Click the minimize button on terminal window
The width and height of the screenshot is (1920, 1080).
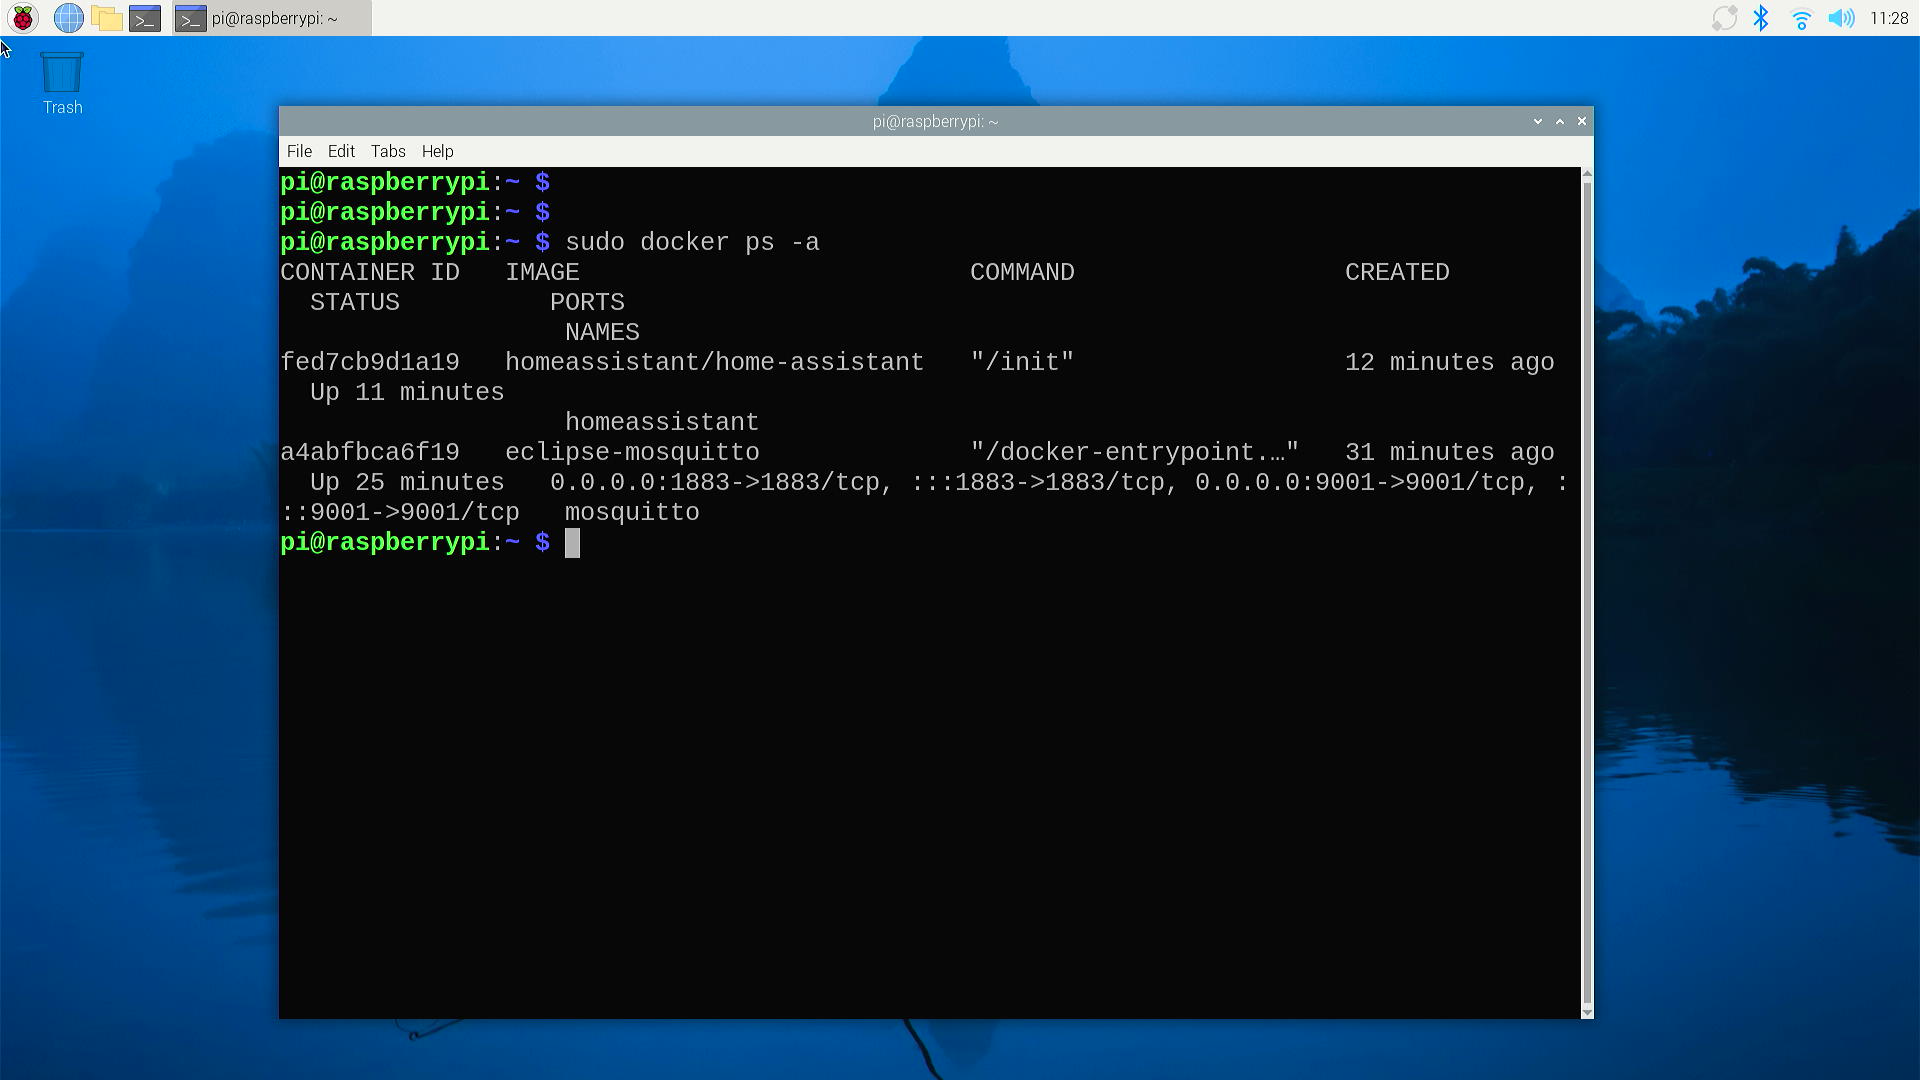pos(1536,121)
